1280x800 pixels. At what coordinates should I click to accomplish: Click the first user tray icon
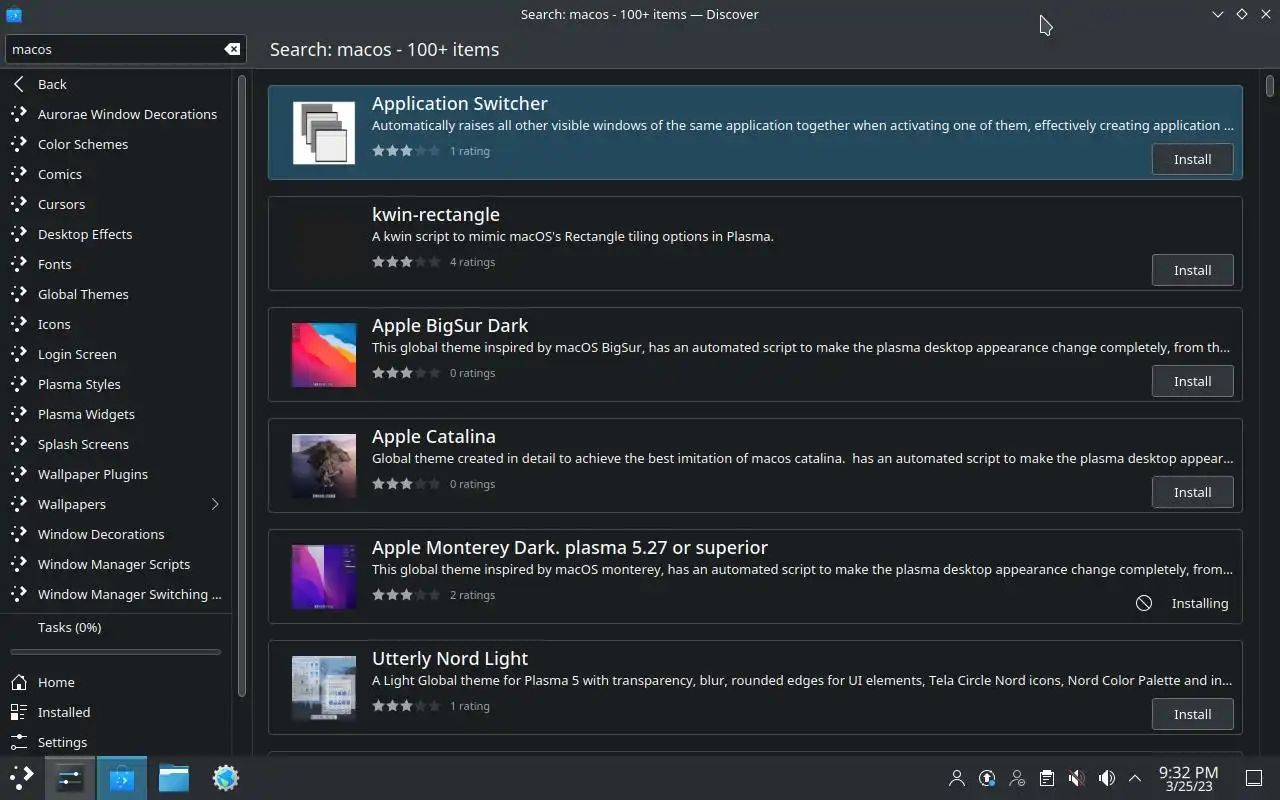coord(957,778)
